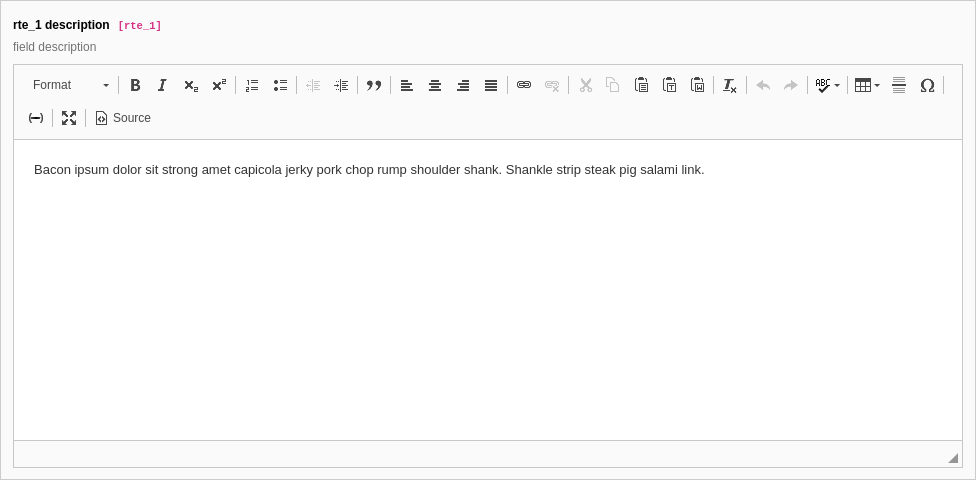This screenshot has width=976, height=480.
Task: Center align the paragraph
Action: click(x=435, y=85)
